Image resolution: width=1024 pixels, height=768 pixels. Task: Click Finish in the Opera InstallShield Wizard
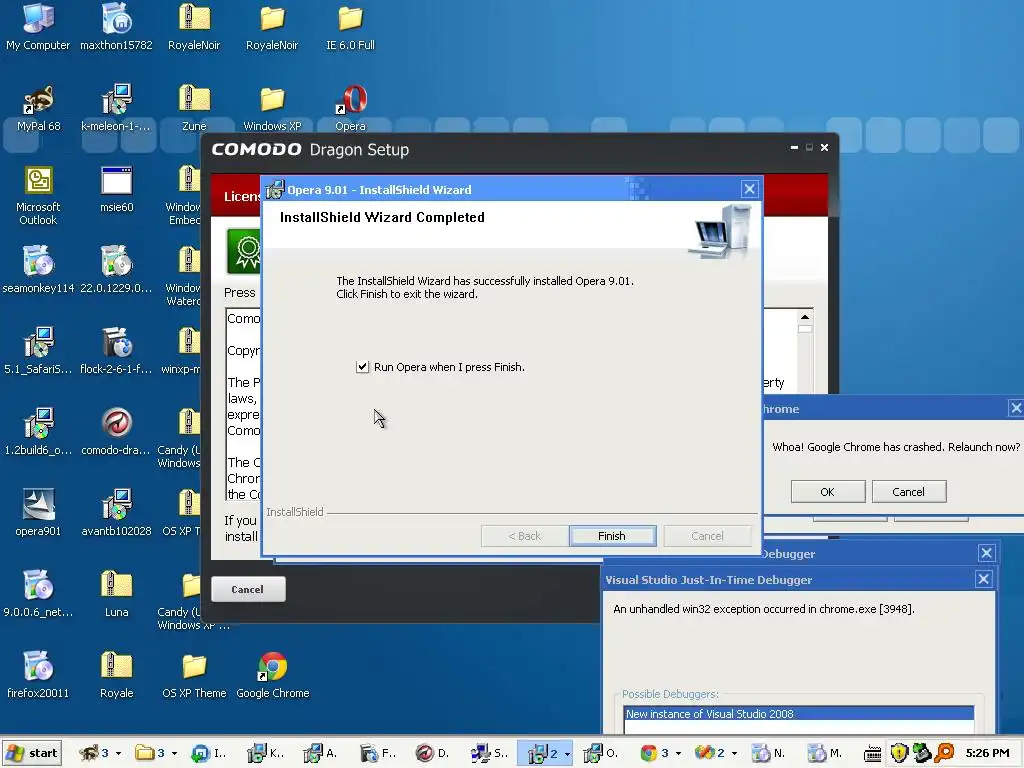click(x=612, y=536)
